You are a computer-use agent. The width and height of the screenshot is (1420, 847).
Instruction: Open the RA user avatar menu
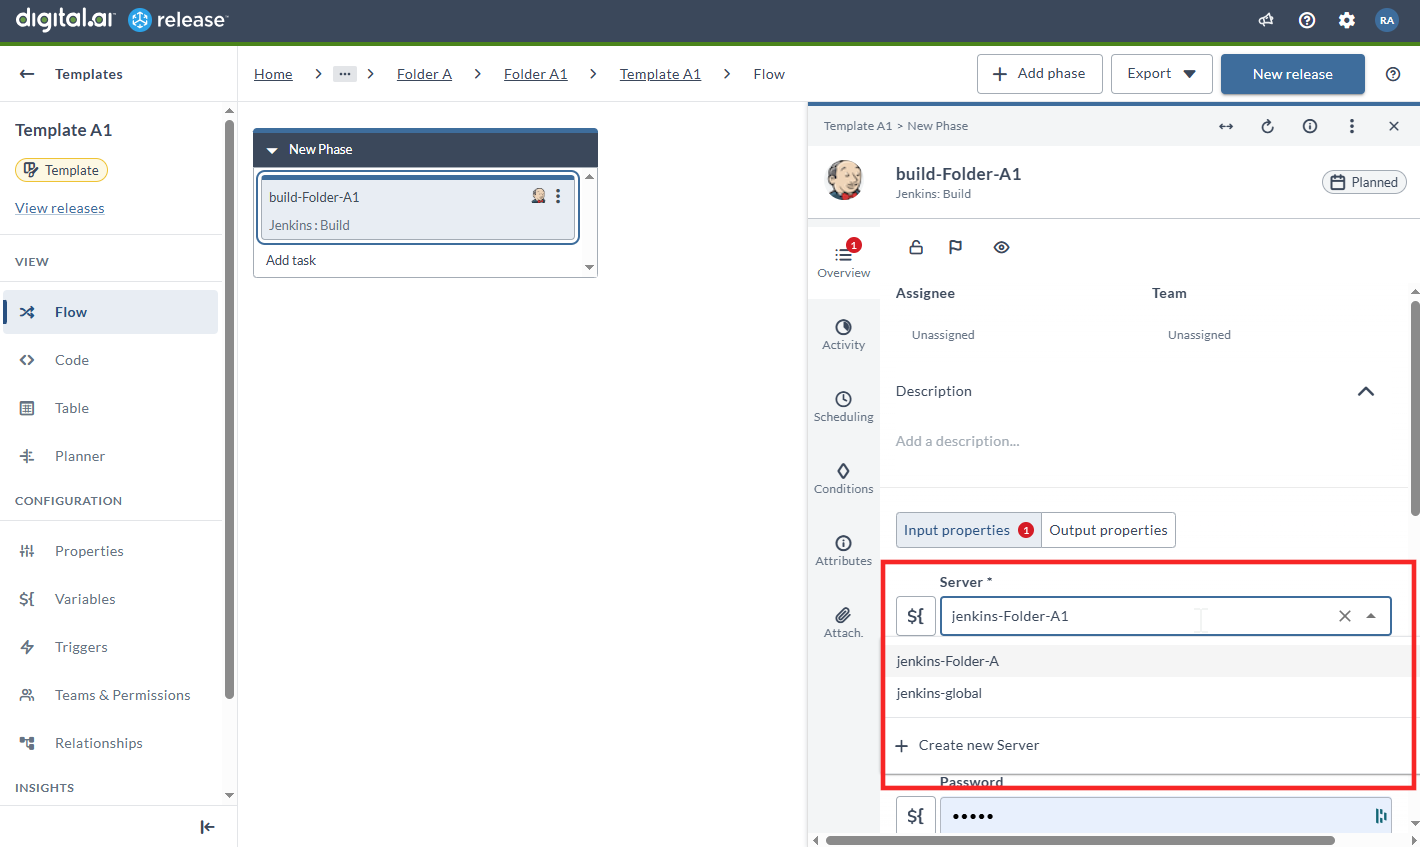pyautogui.click(x=1387, y=20)
